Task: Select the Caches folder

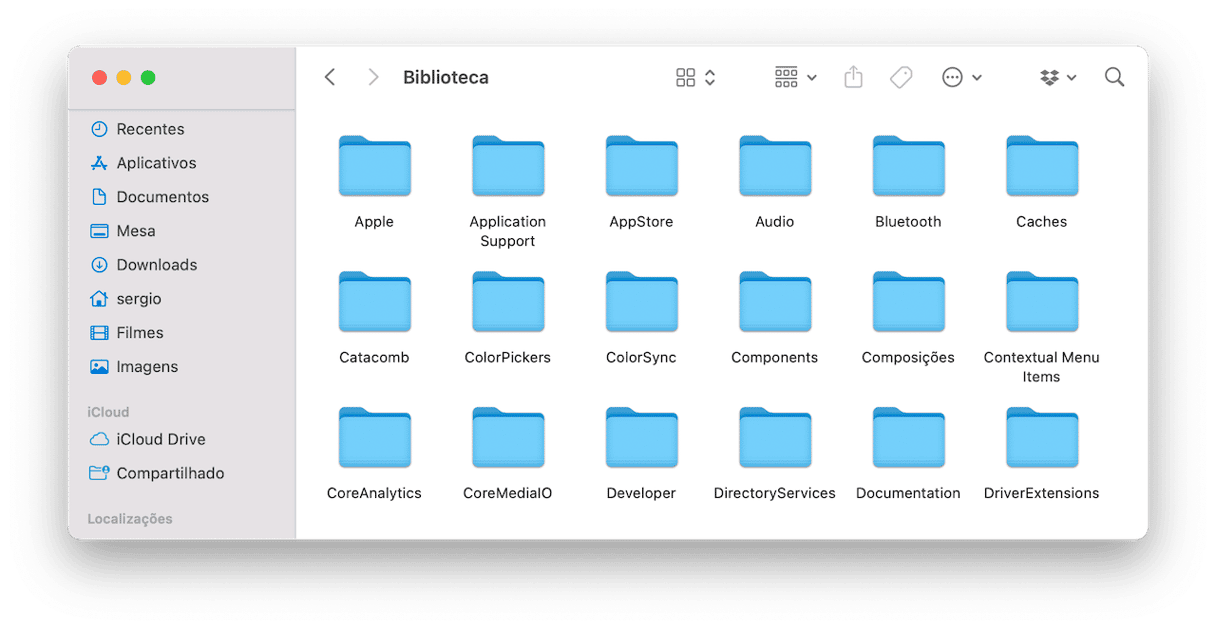Action: (1042, 166)
